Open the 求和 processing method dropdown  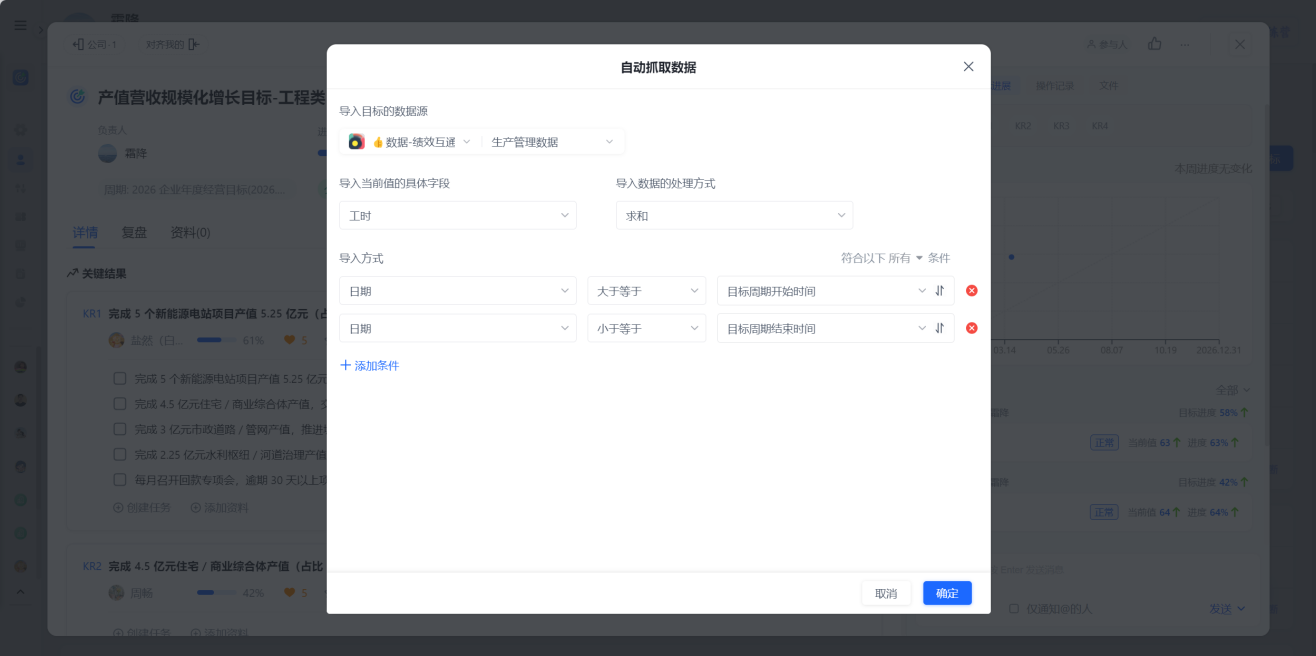tap(734, 216)
